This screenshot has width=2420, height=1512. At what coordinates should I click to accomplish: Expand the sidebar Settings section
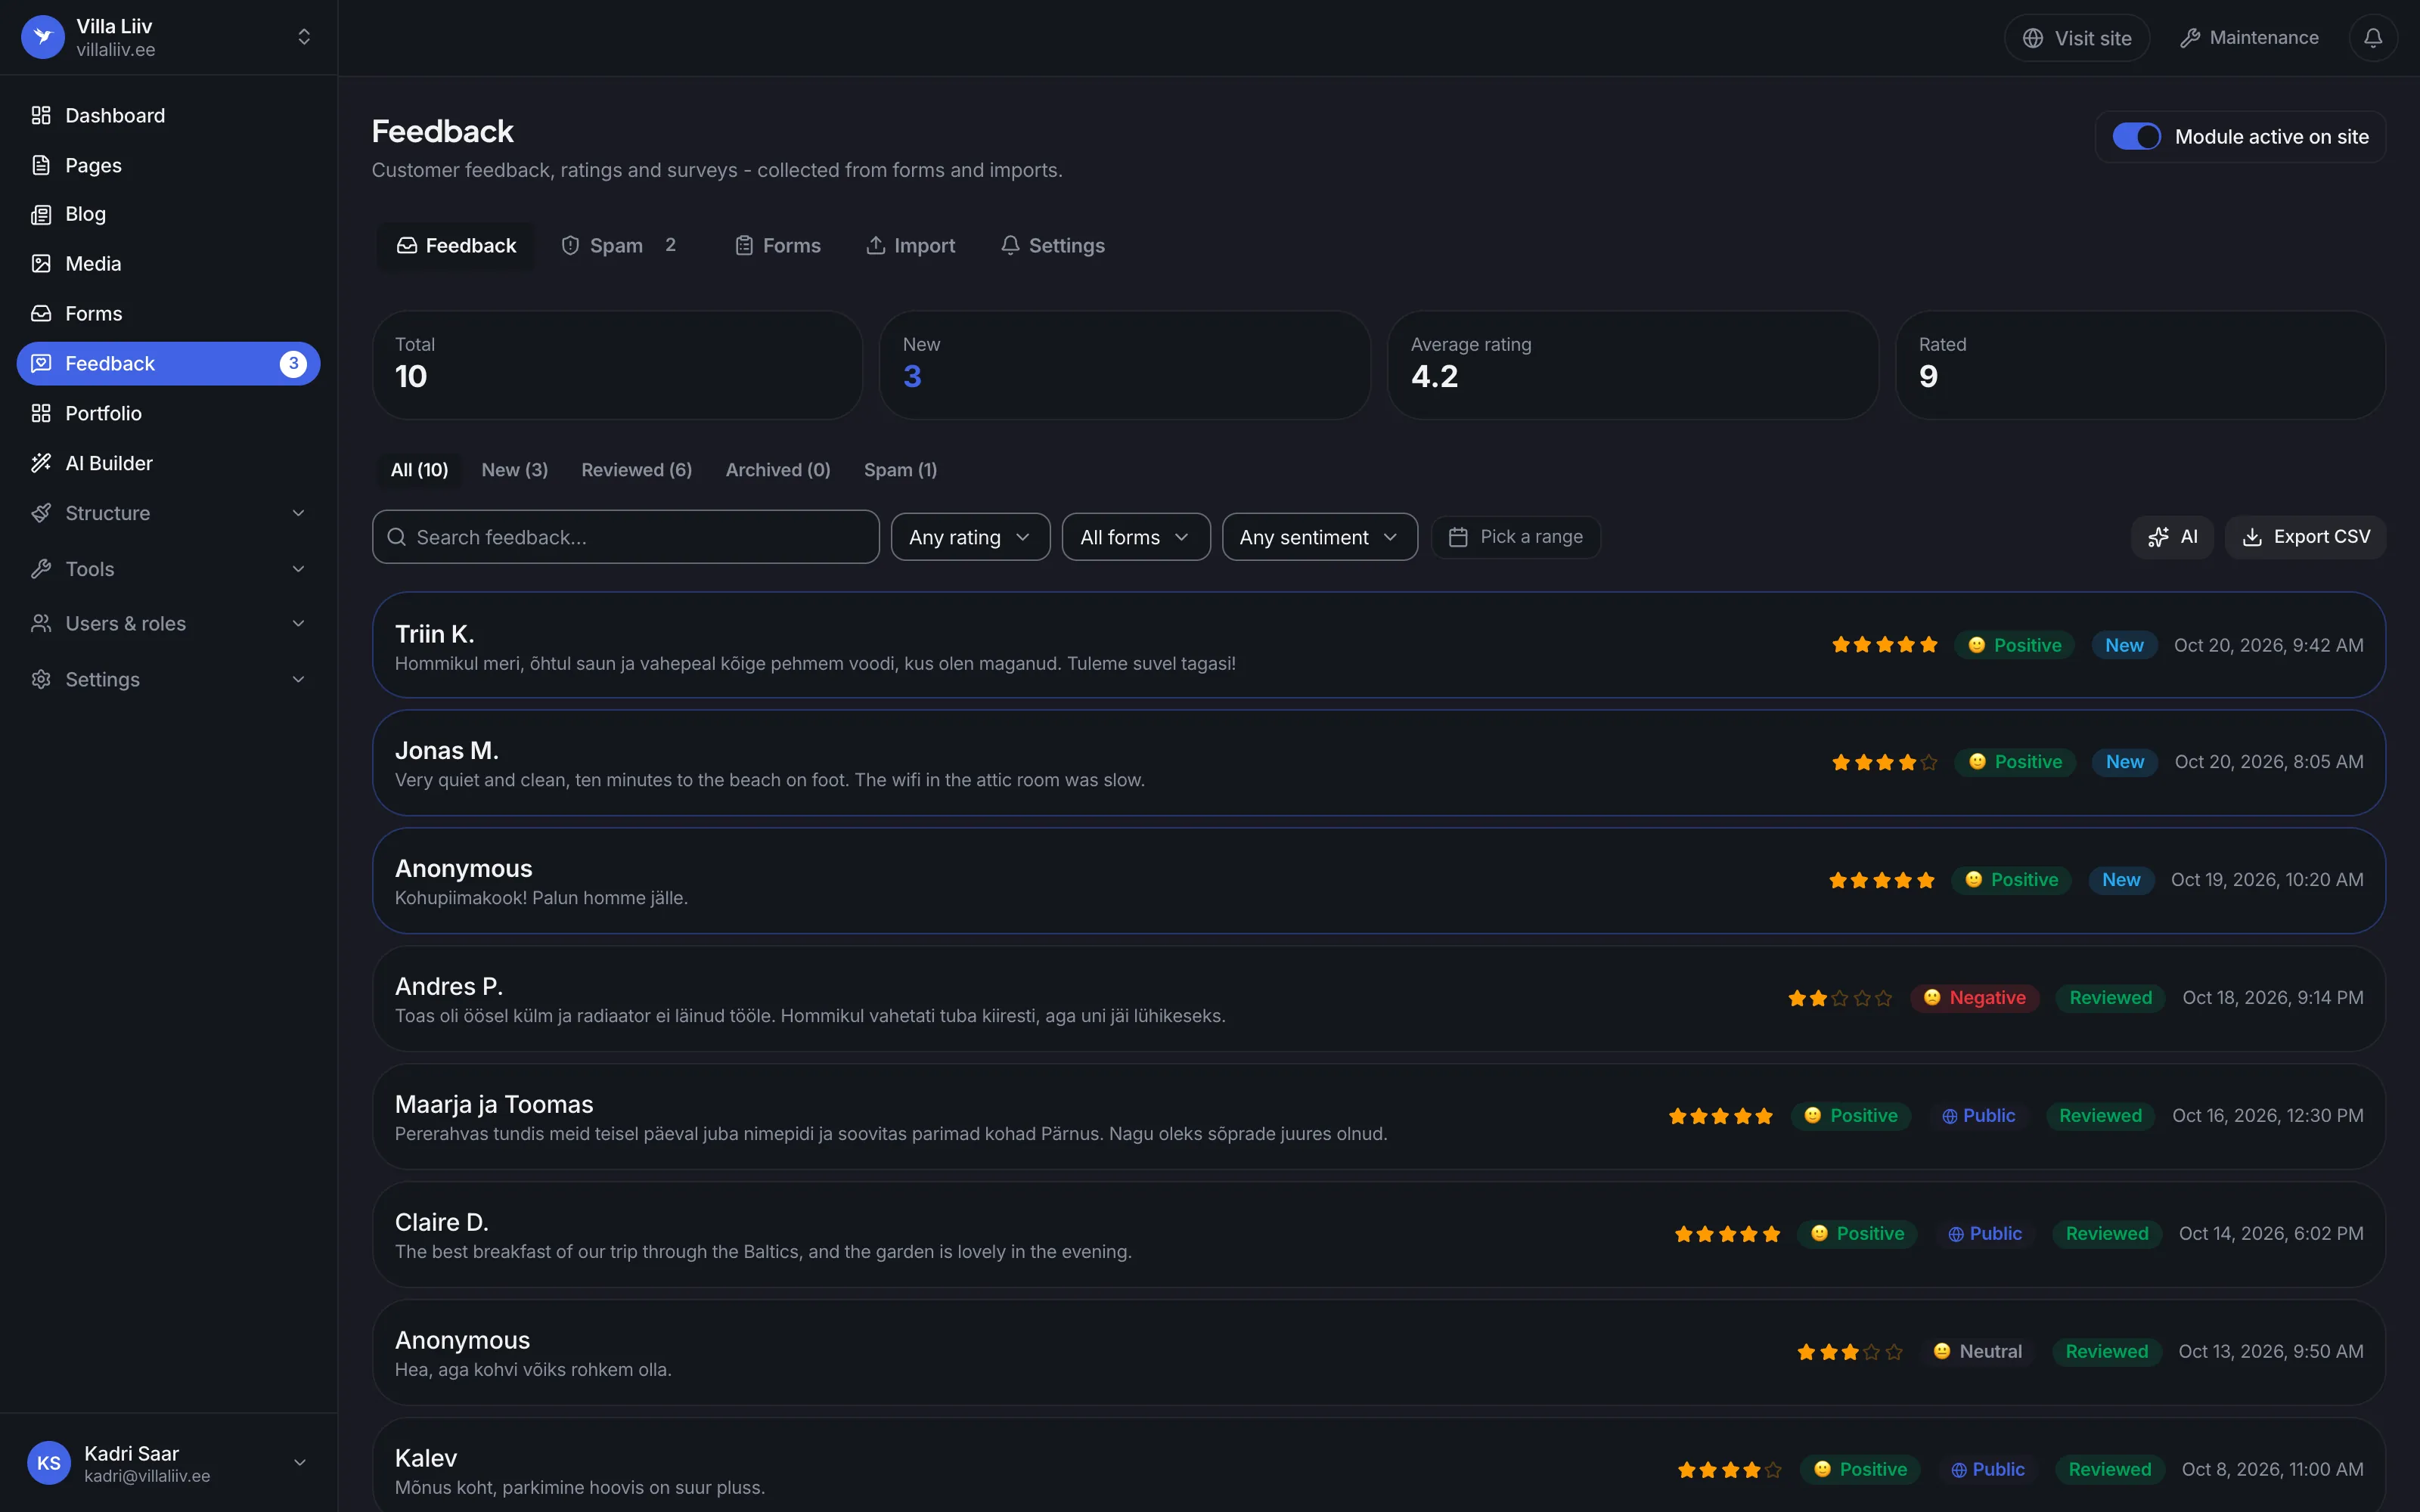(x=168, y=680)
